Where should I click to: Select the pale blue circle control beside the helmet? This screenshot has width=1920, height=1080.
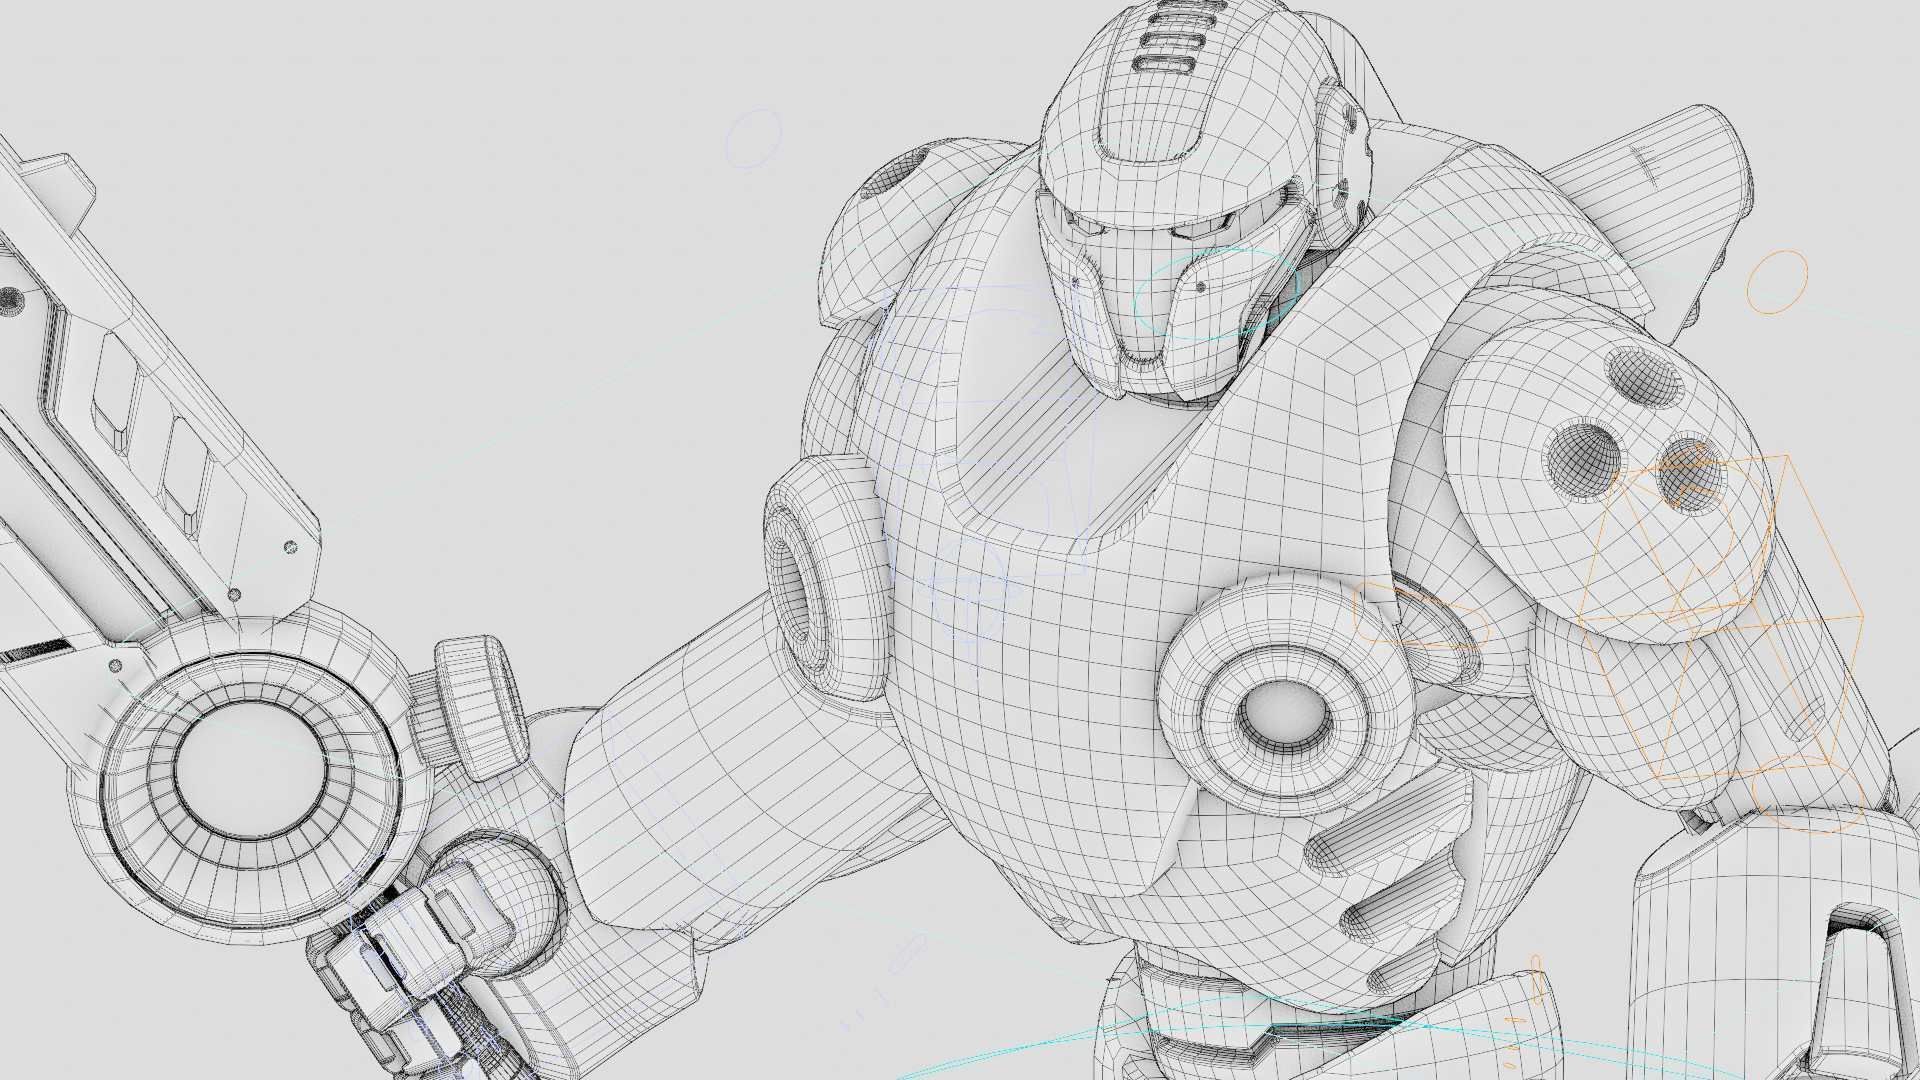click(x=752, y=139)
